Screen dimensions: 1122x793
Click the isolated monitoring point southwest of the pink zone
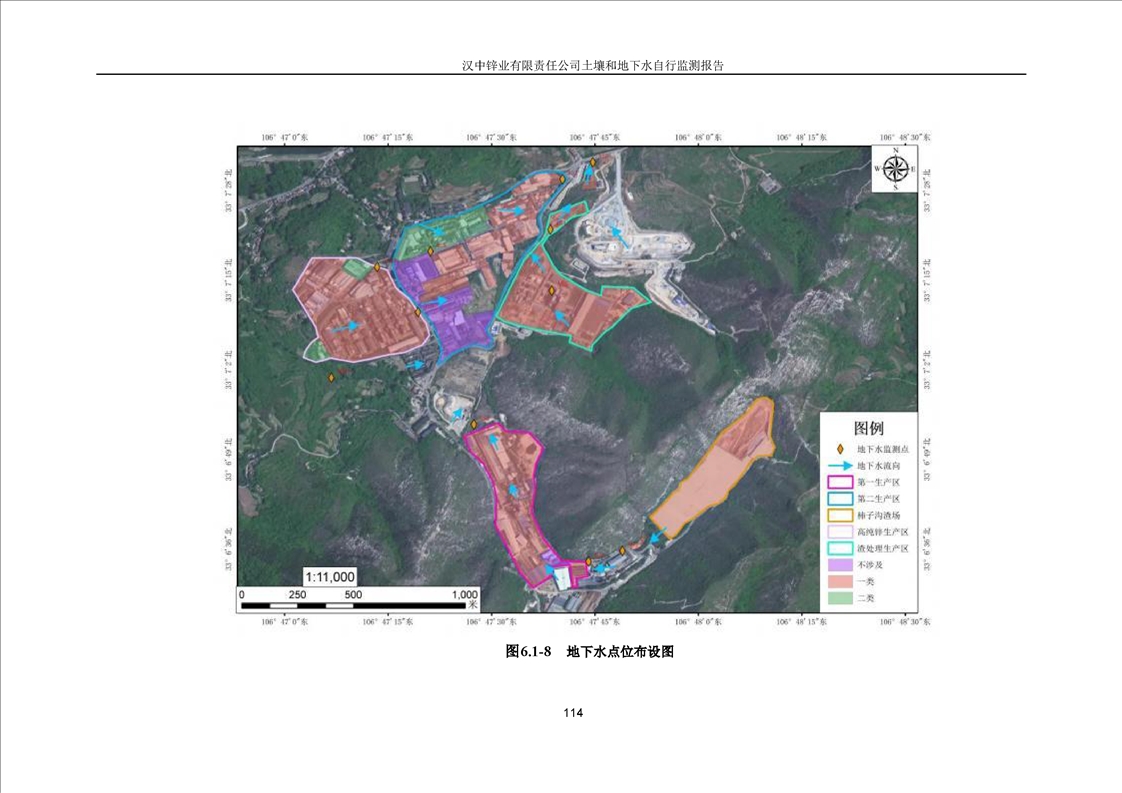[x=331, y=378]
